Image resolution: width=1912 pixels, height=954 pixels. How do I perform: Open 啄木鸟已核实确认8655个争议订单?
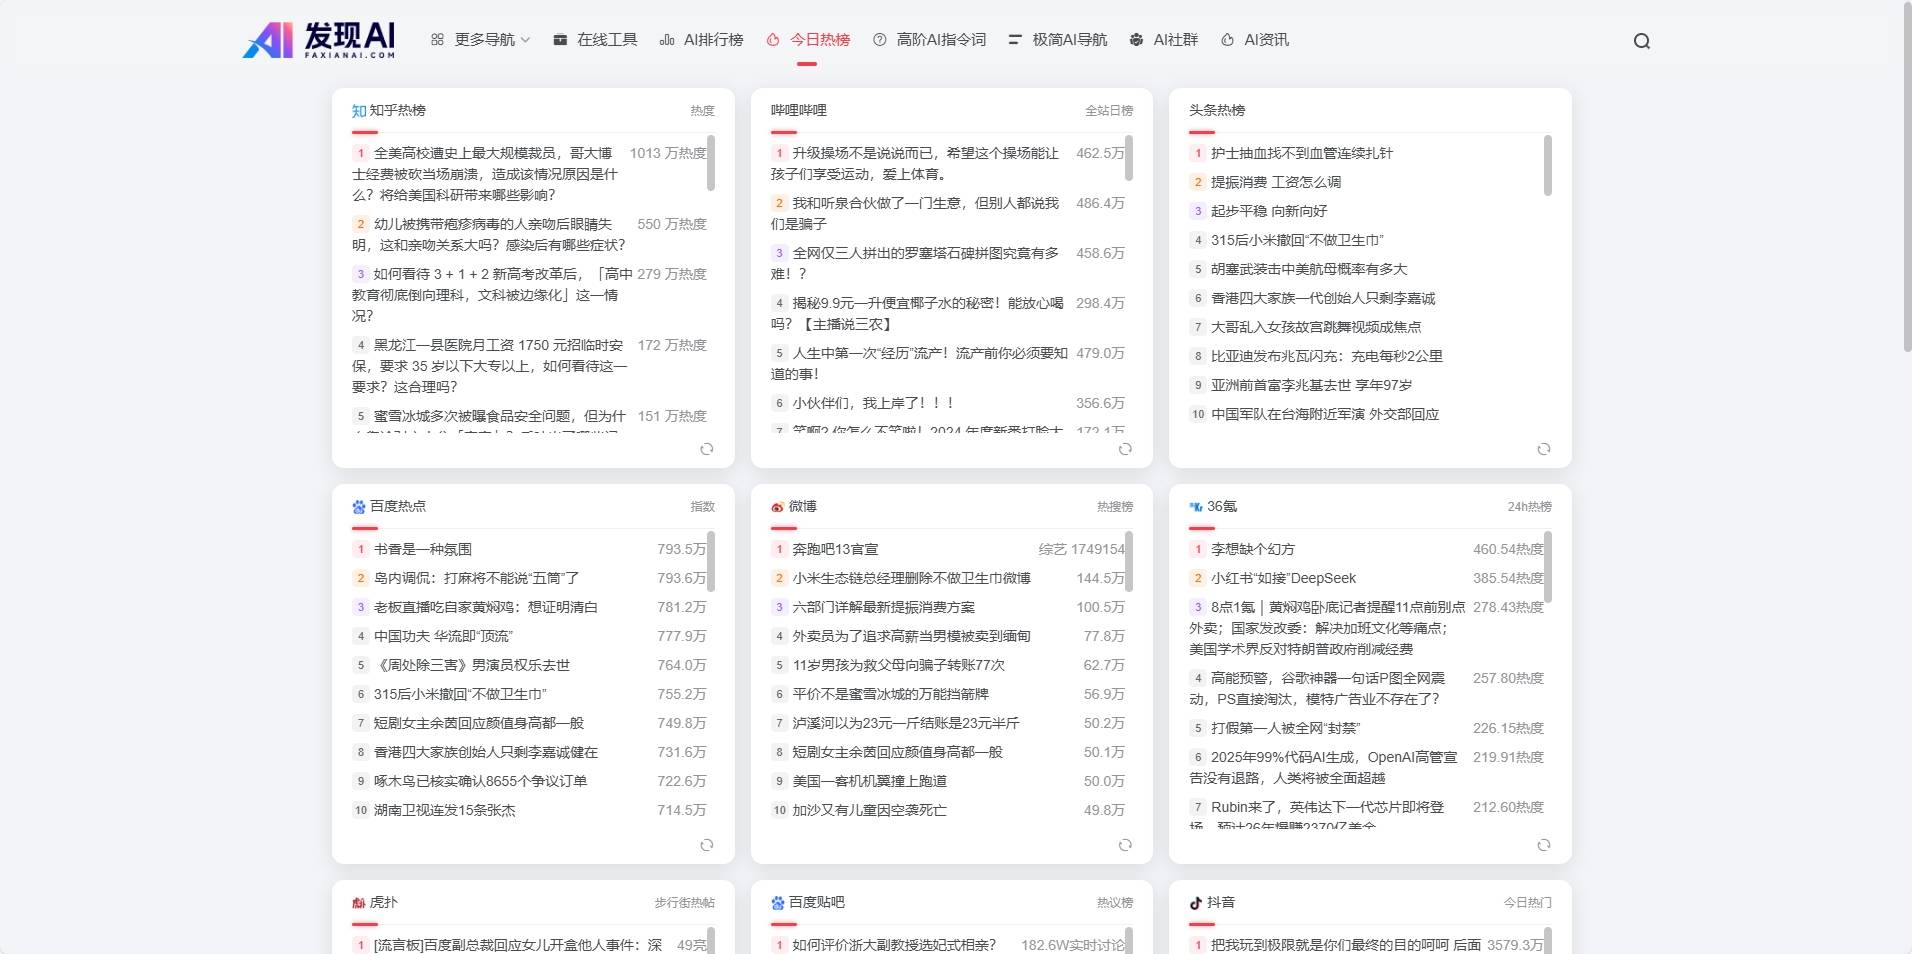481,781
